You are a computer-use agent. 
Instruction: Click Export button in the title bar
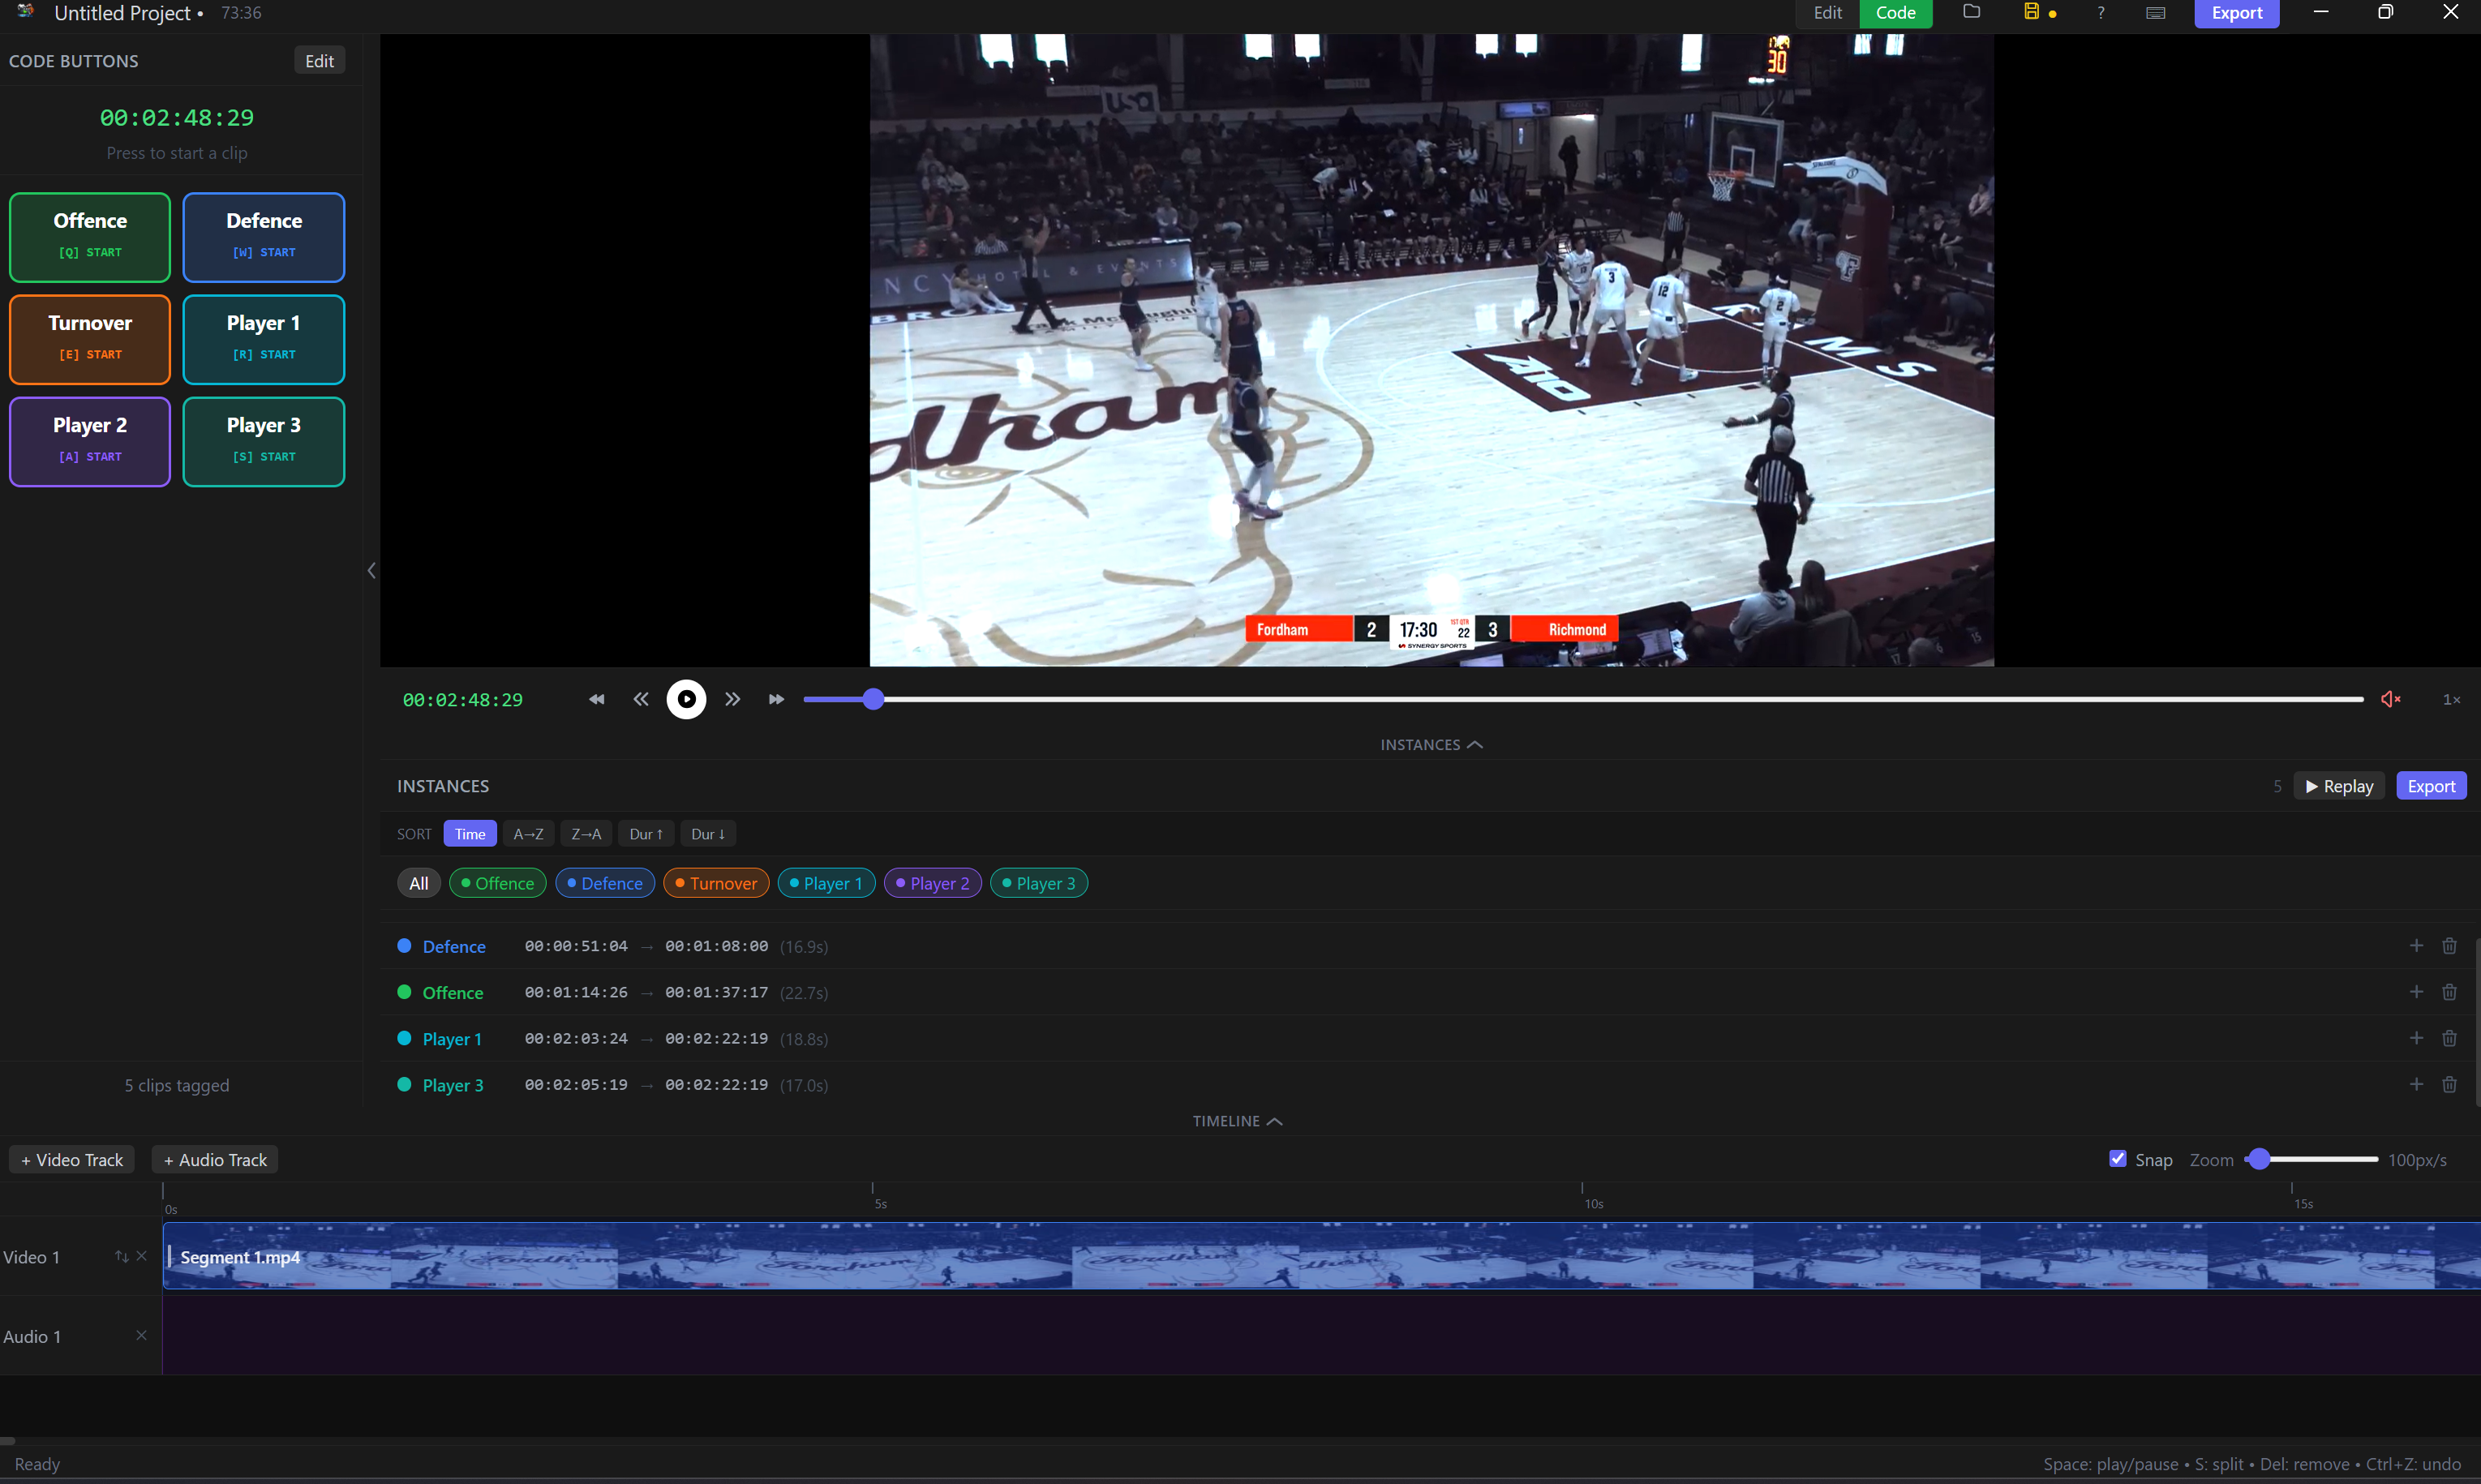pyautogui.click(x=2236, y=13)
